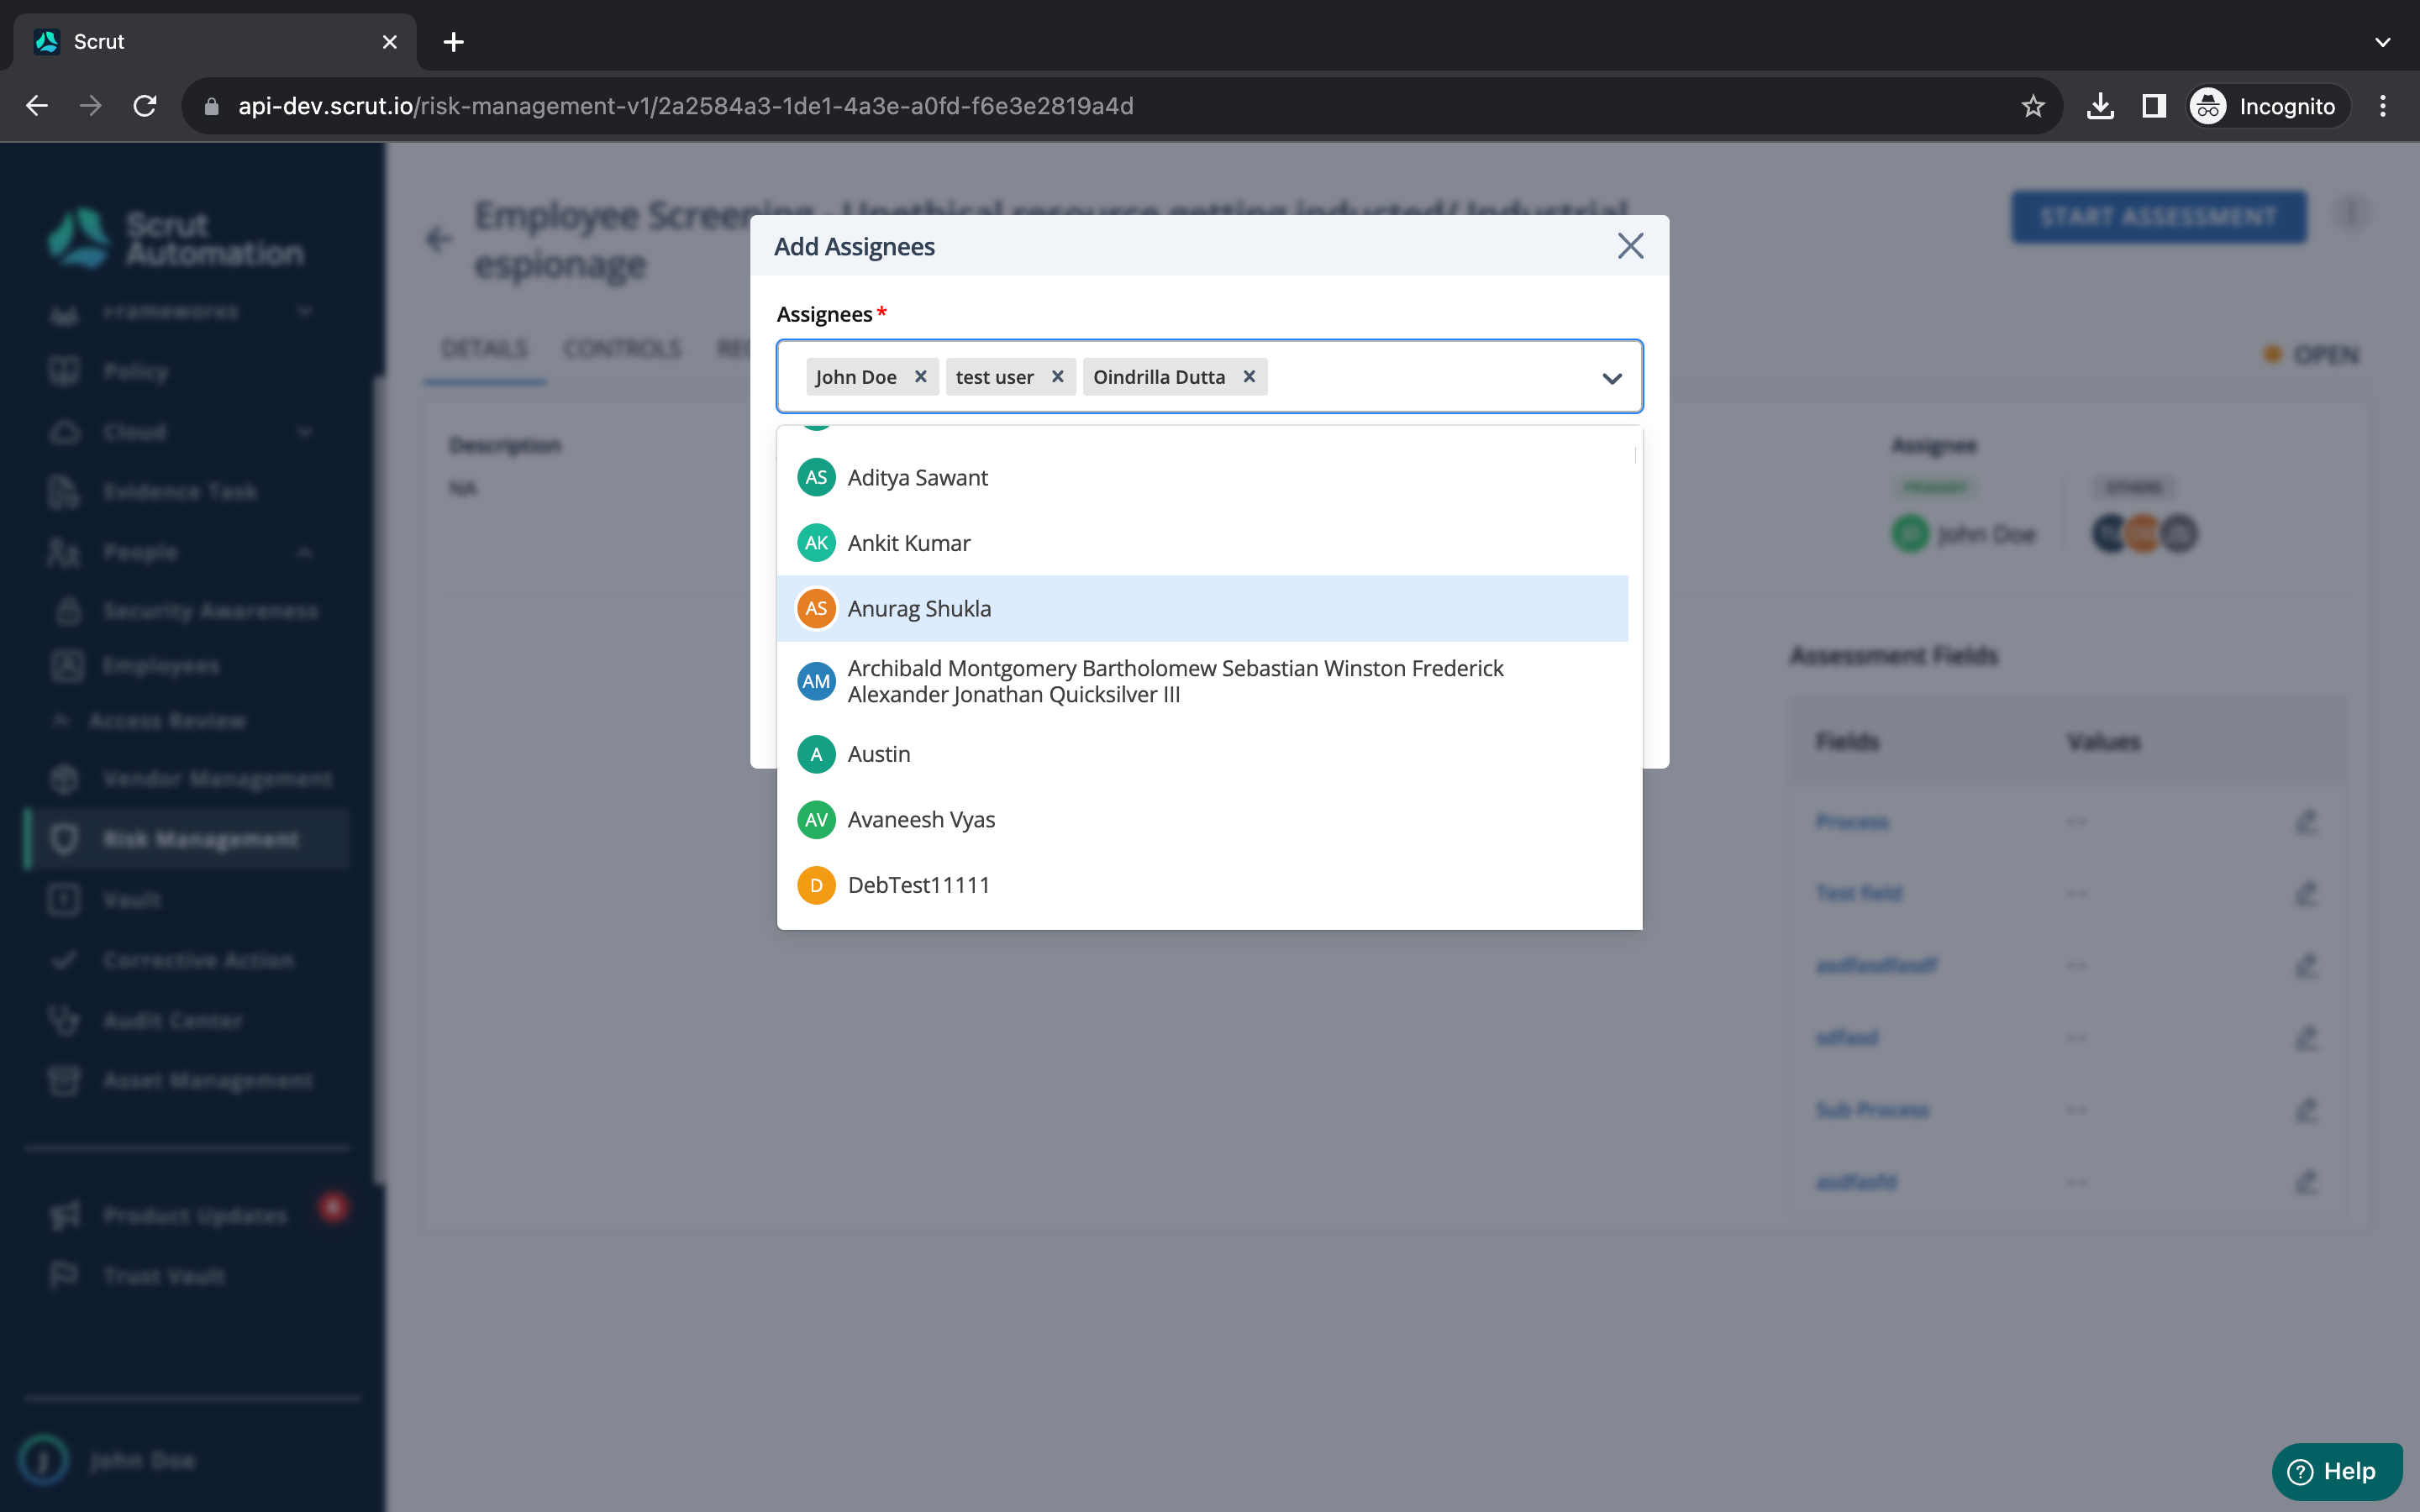
Task: Choose Anurag Shukla as assignee
Action: point(1202,609)
